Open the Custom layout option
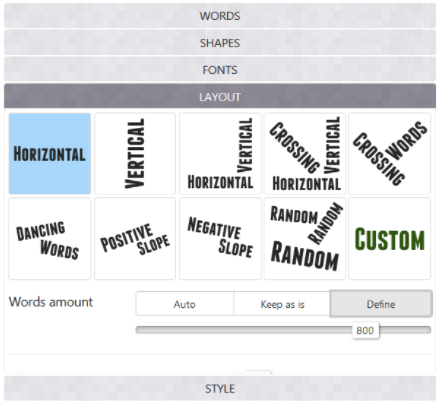Viewport: 442px width, 411px height. 390,239
